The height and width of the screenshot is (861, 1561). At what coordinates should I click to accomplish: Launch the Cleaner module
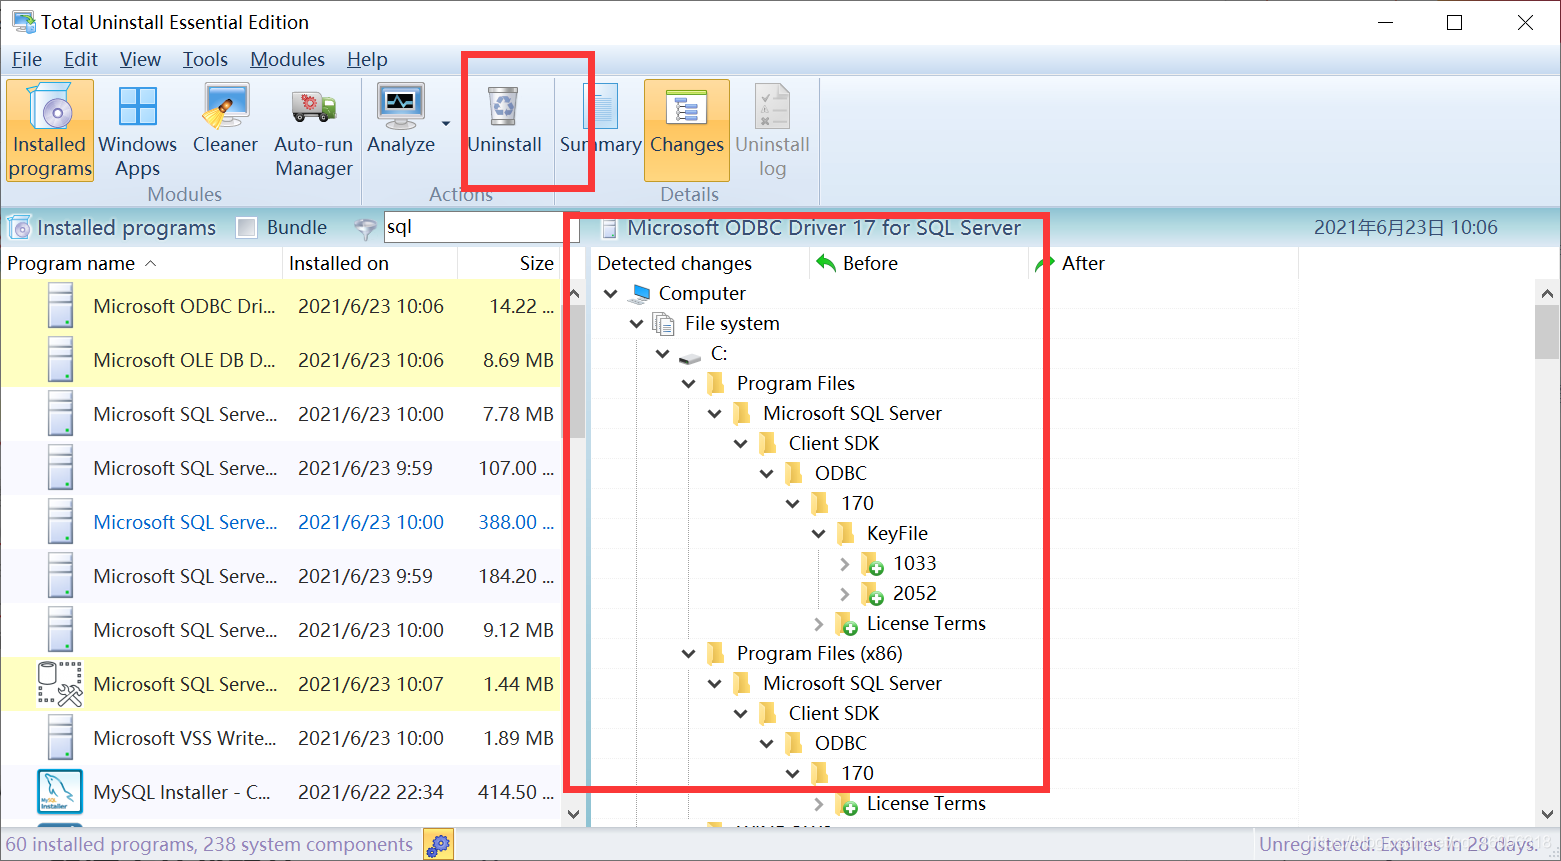click(x=225, y=120)
